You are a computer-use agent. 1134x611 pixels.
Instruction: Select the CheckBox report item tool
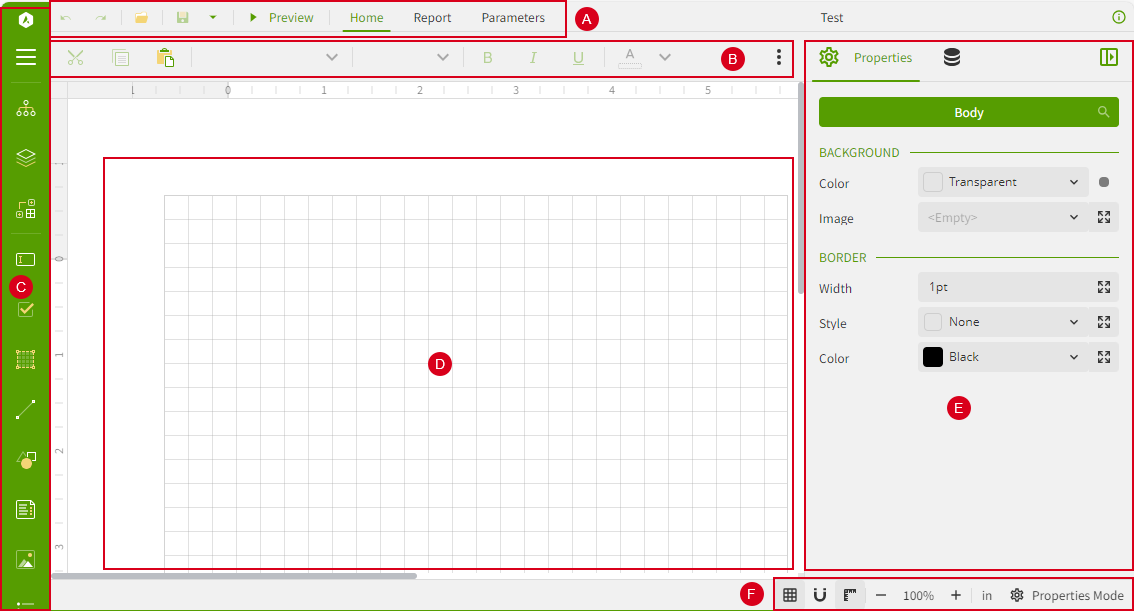pyautogui.click(x=26, y=310)
